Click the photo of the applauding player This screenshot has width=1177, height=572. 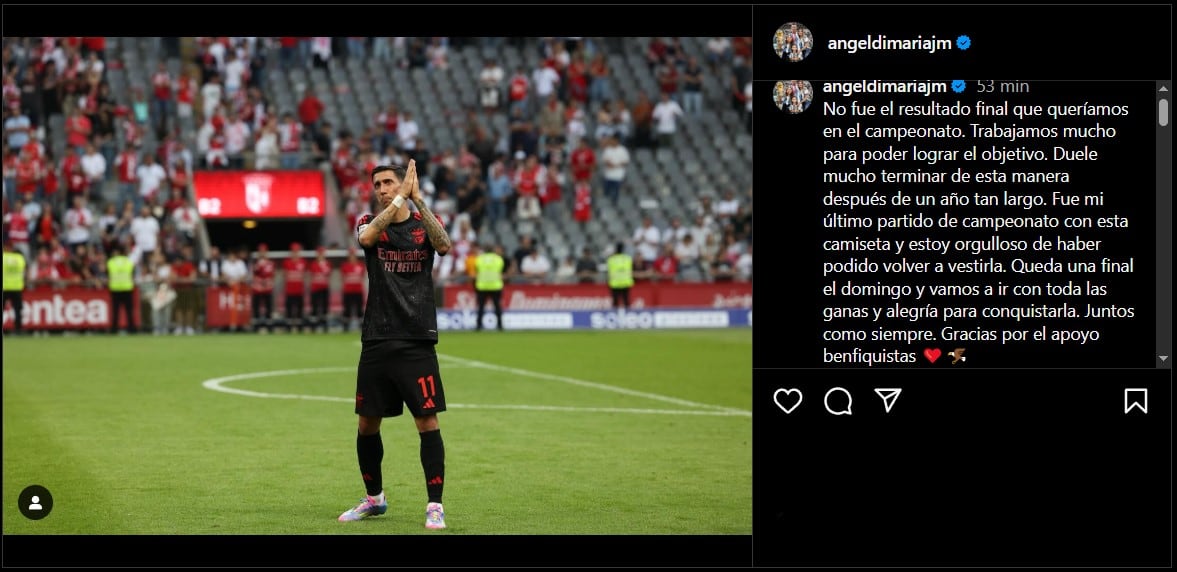pos(377,286)
